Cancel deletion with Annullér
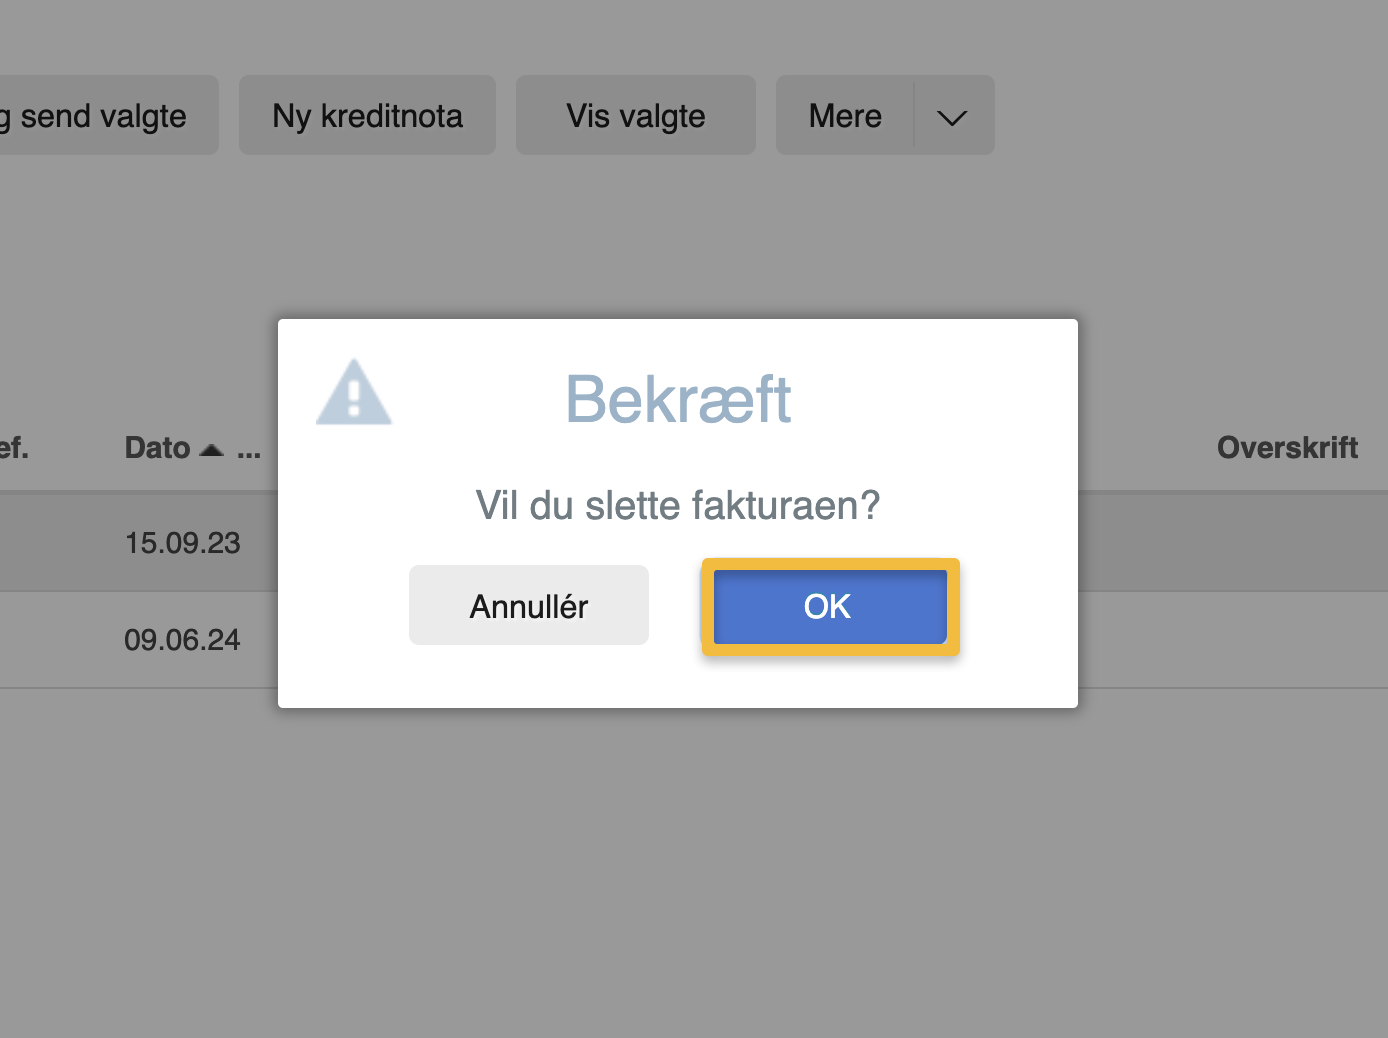This screenshot has width=1388, height=1038. coord(528,604)
